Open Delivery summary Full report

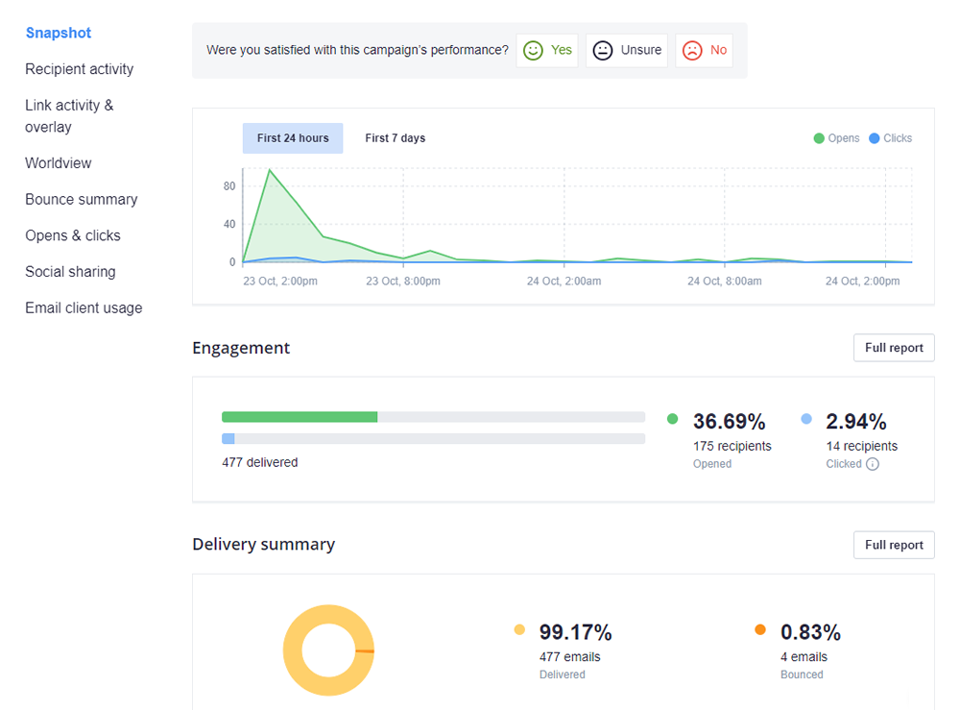894,545
